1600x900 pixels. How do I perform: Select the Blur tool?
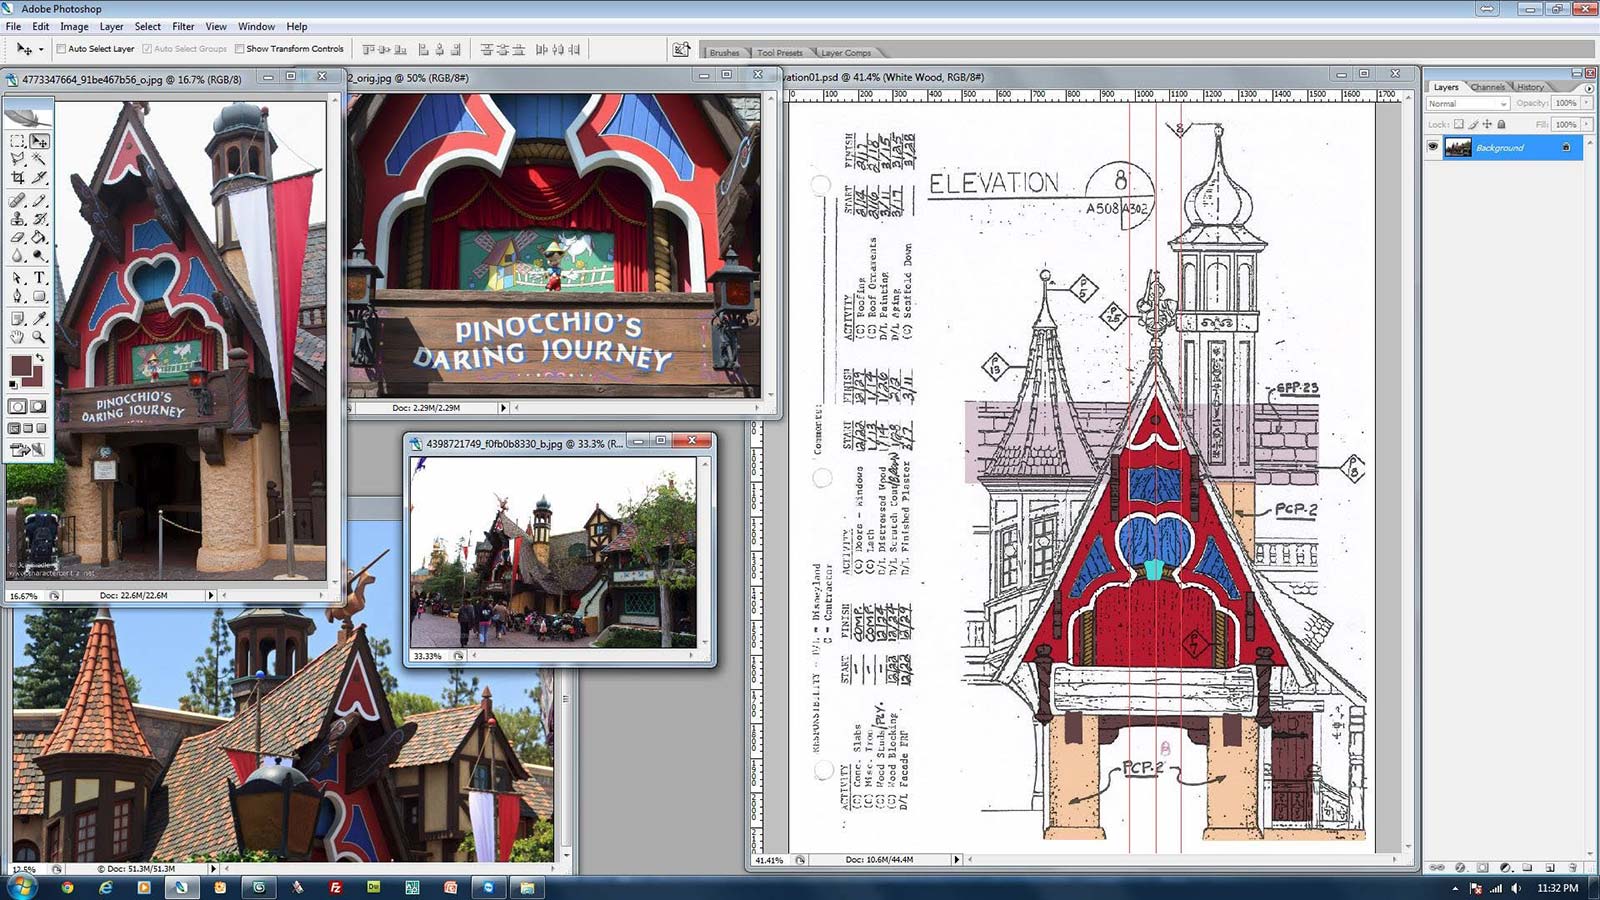pos(18,256)
